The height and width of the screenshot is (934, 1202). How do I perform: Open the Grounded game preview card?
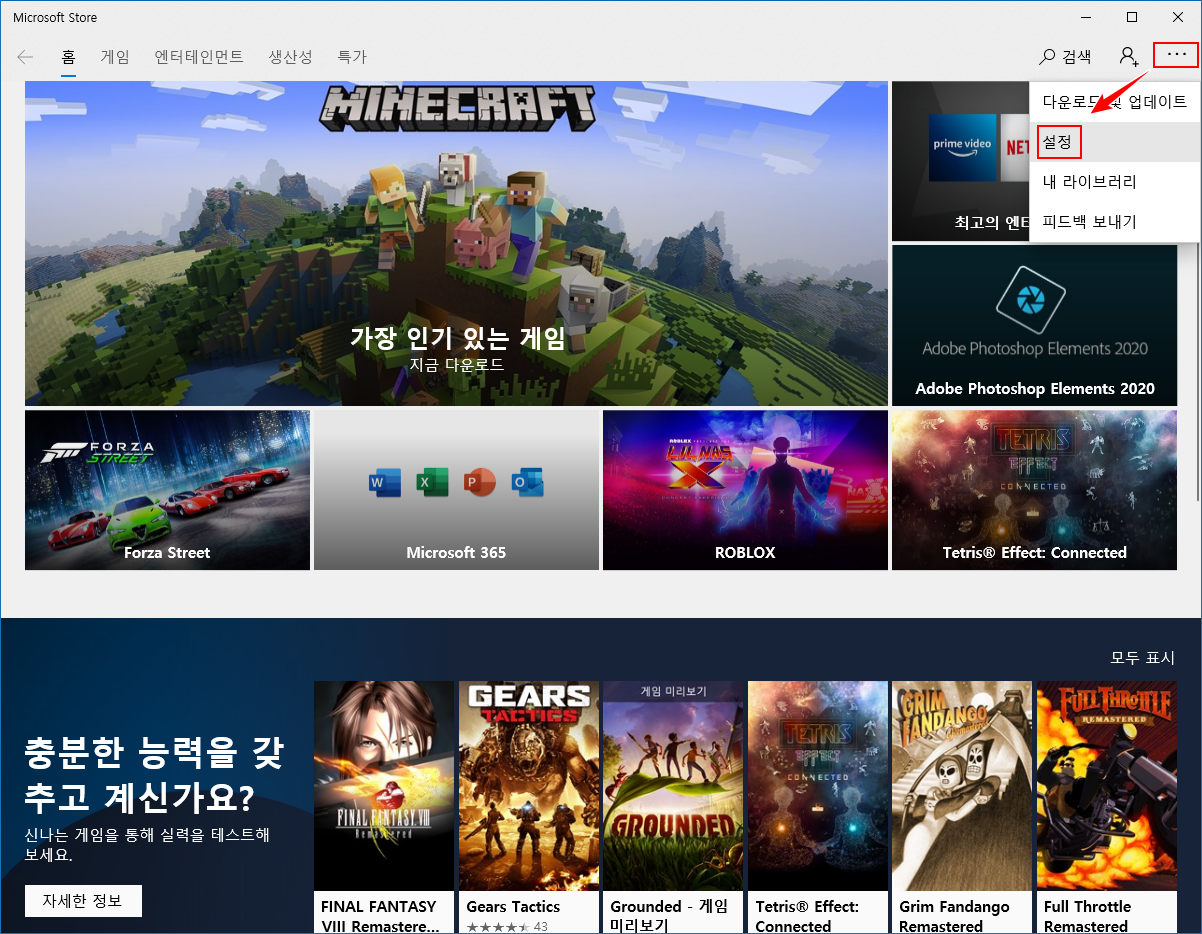tap(673, 807)
